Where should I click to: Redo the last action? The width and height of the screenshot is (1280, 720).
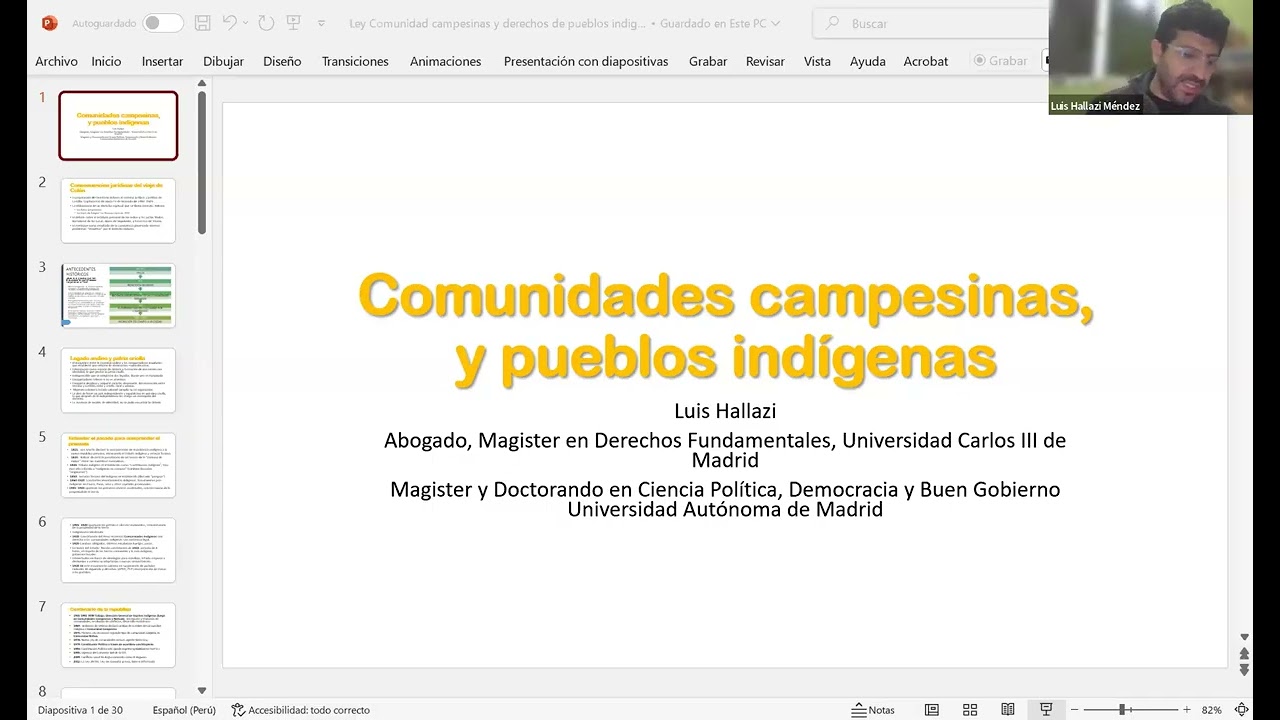[266, 23]
